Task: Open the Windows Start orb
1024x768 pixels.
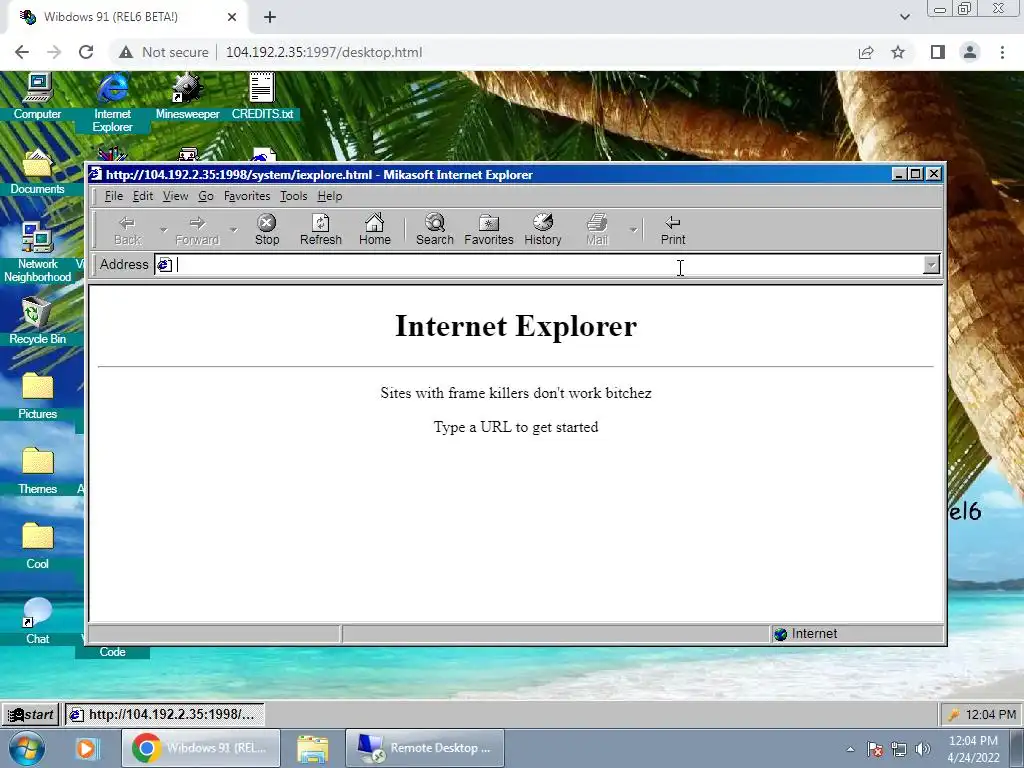Action: (x=27, y=749)
